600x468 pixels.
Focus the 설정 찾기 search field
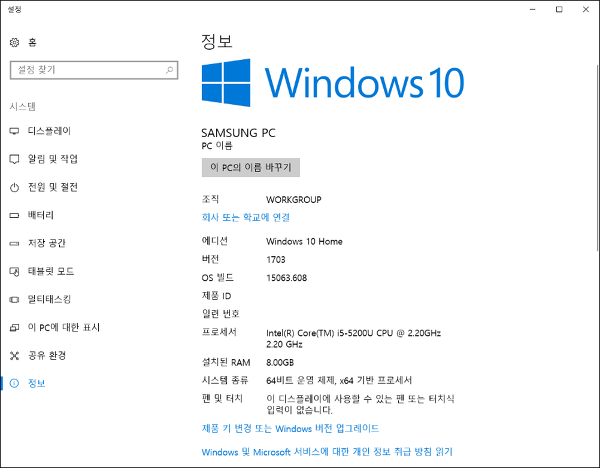[94, 70]
